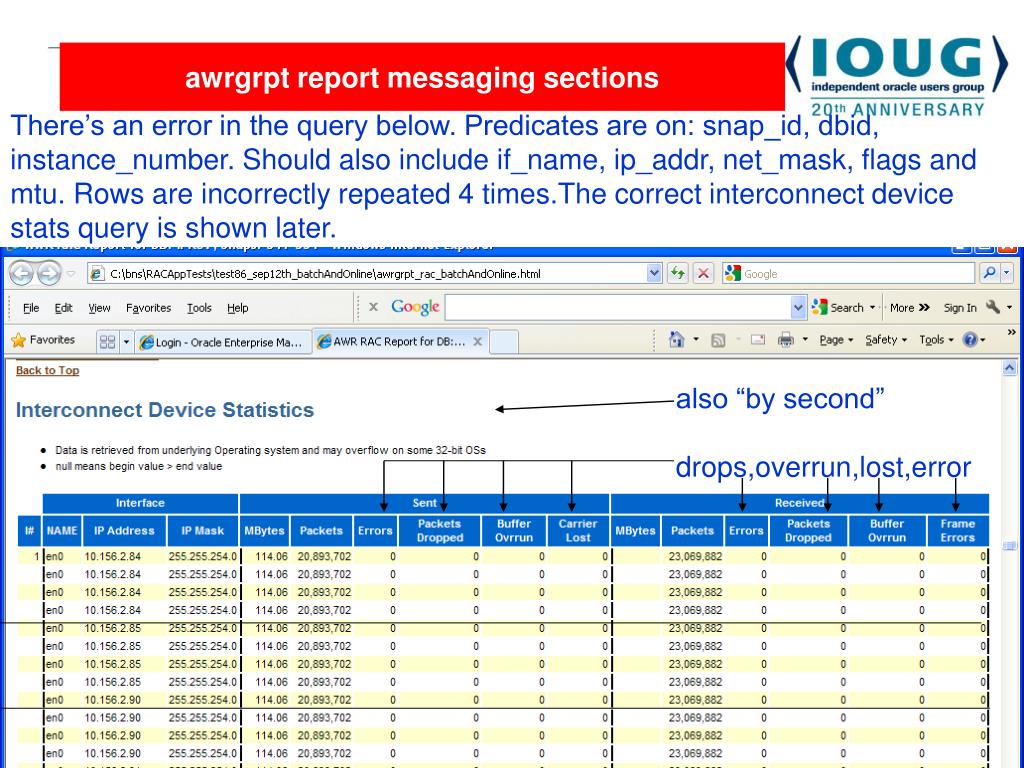Switch to the Login - Oracle Enterprise Manager tab
Screen dimensions: 1024x768
point(222,342)
